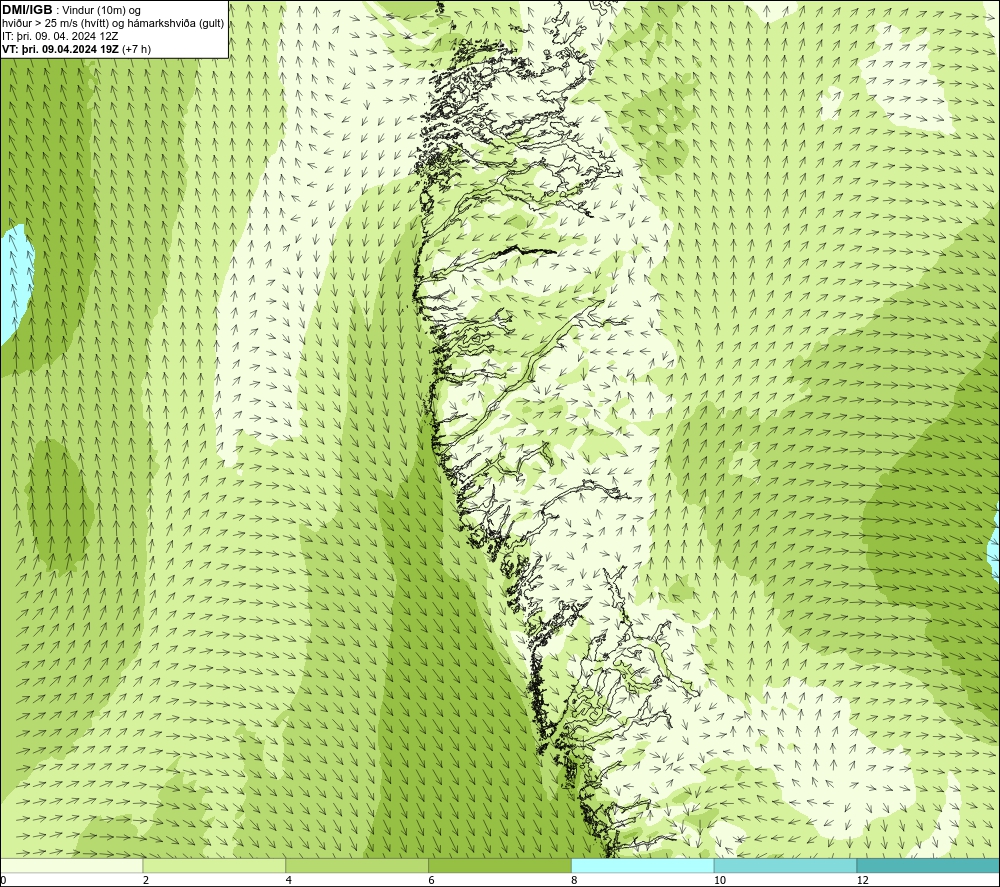1000x887 pixels.
Task: Click the 0–2 m/s palest color swatch
Action: (x=71, y=865)
